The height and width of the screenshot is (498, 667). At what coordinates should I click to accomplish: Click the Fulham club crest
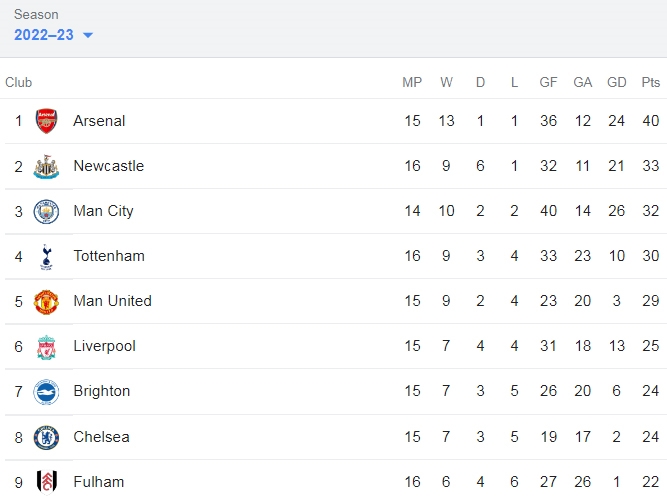pos(46,482)
